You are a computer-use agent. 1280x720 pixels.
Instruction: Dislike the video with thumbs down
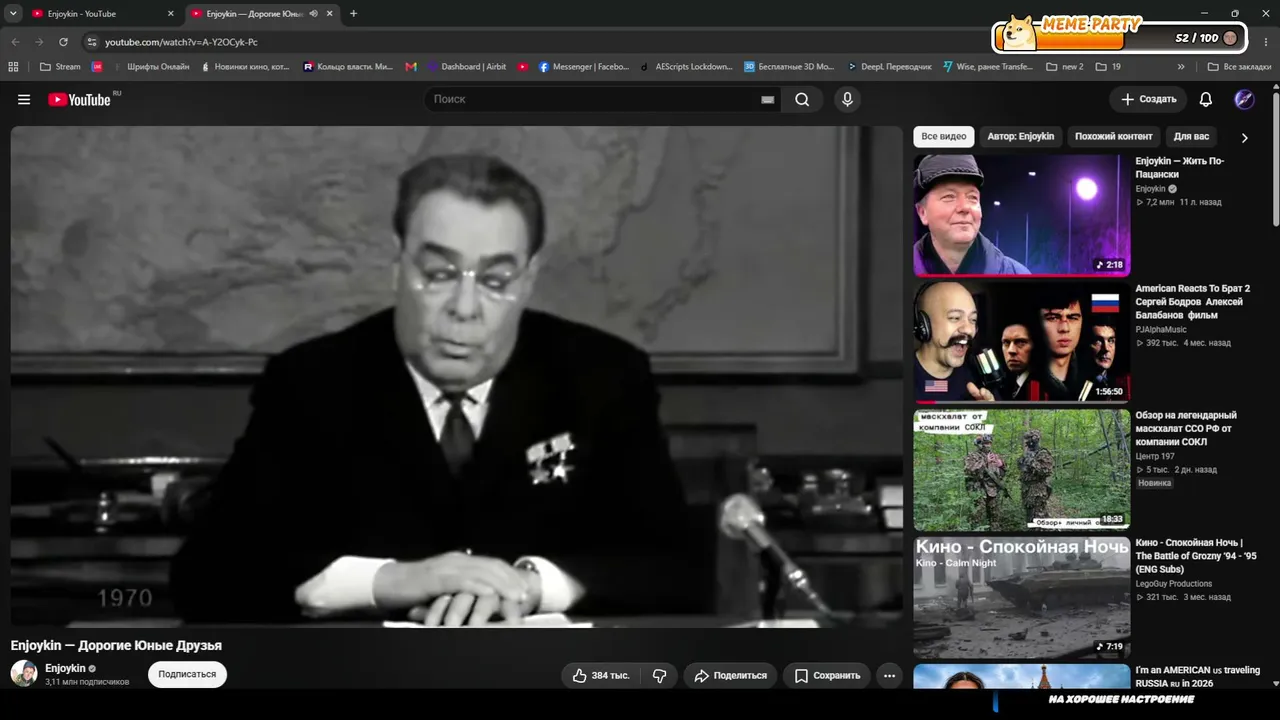coord(659,675)
